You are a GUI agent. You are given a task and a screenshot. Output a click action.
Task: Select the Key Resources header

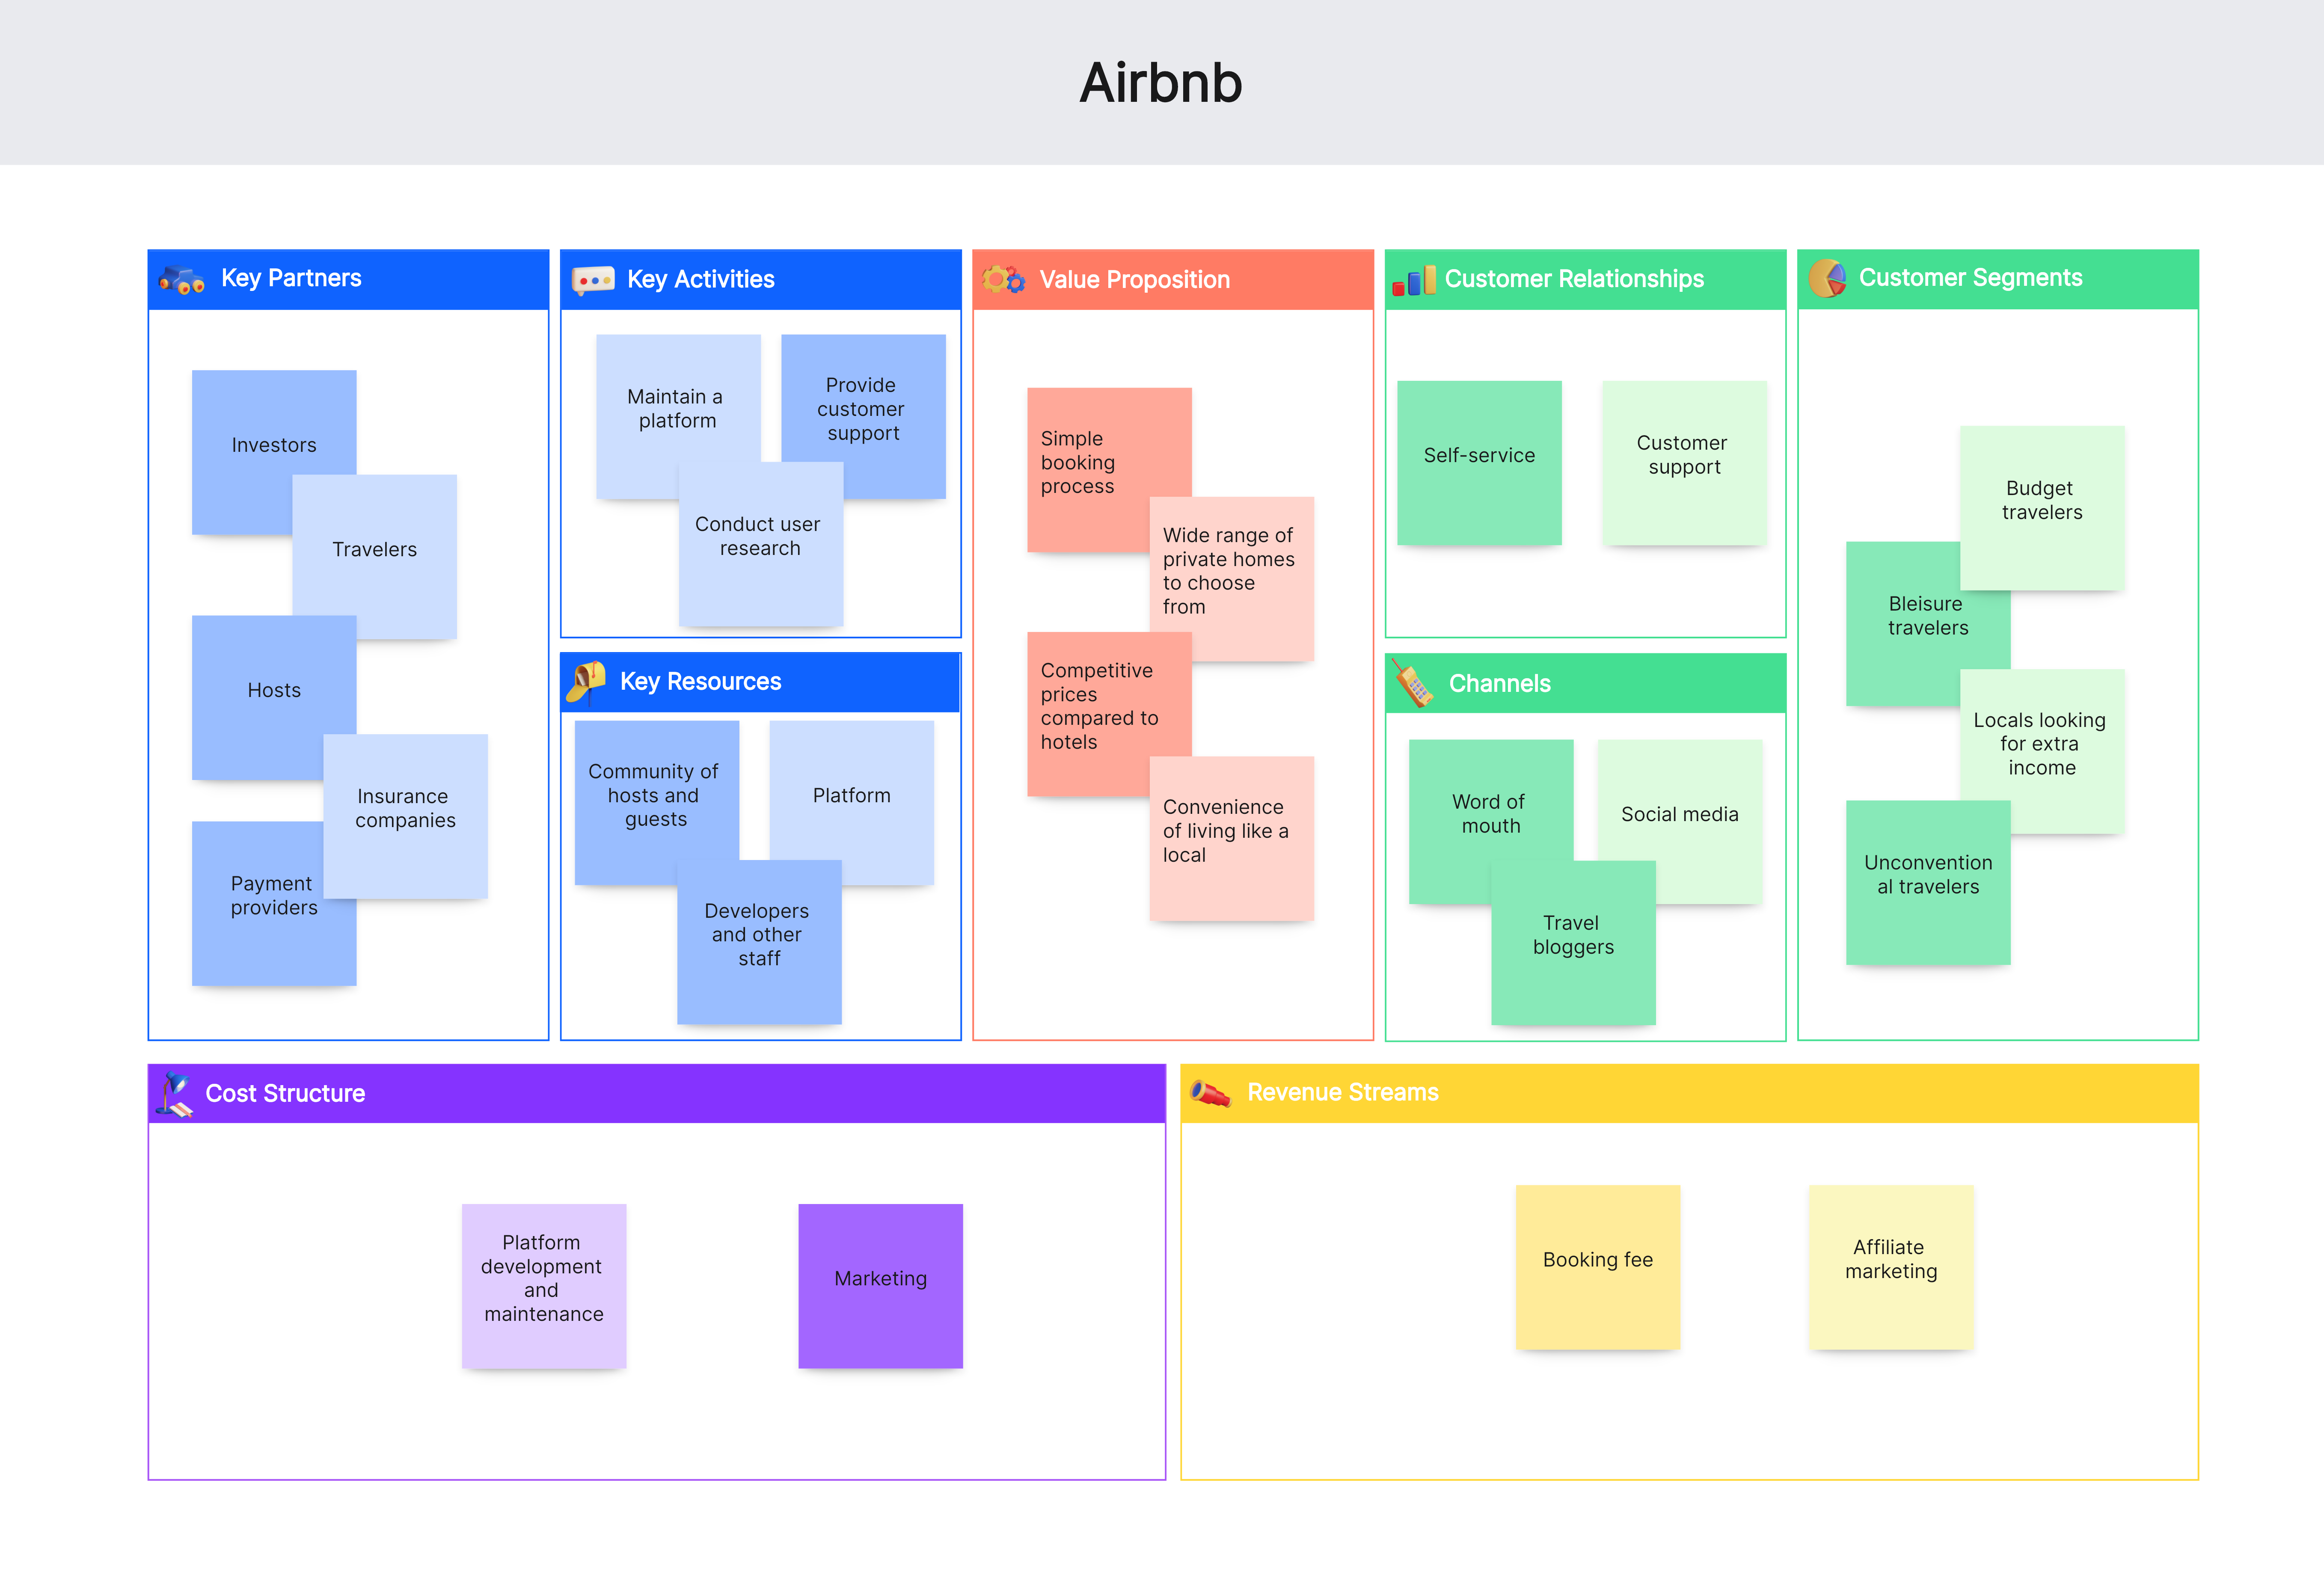tap(760, 682)
